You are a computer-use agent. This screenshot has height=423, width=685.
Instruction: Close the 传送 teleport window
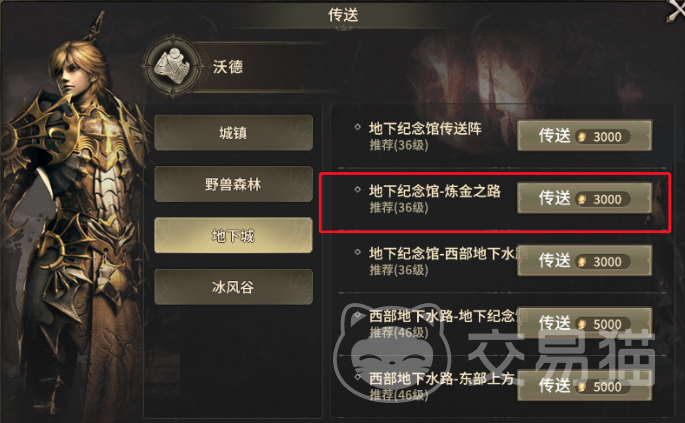pyautogui.click(x=677, y=10)
